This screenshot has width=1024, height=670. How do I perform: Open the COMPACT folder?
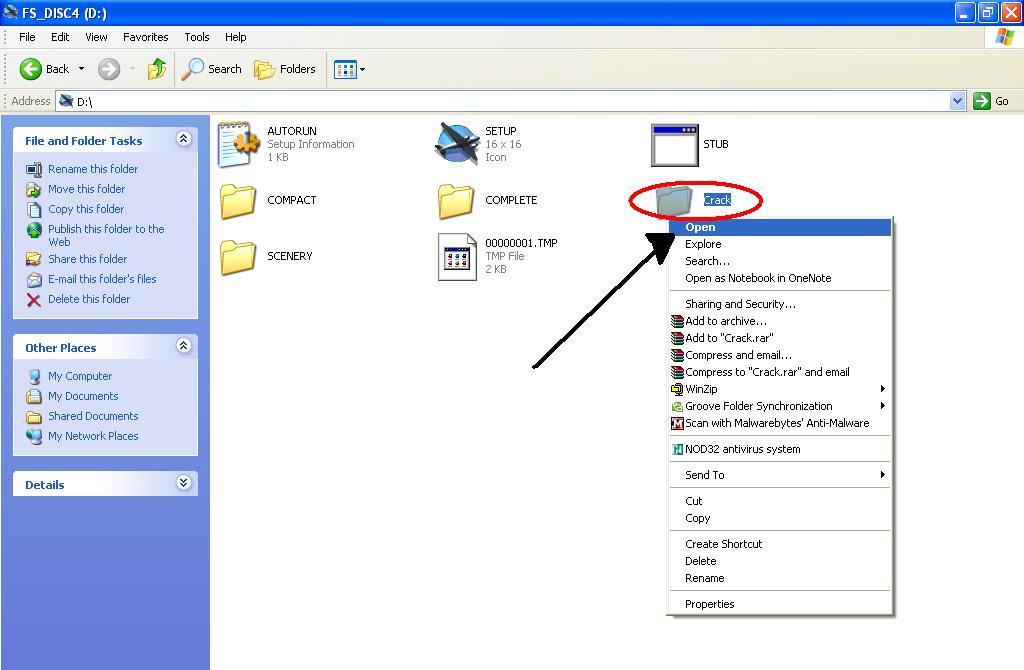pos(239,201)
